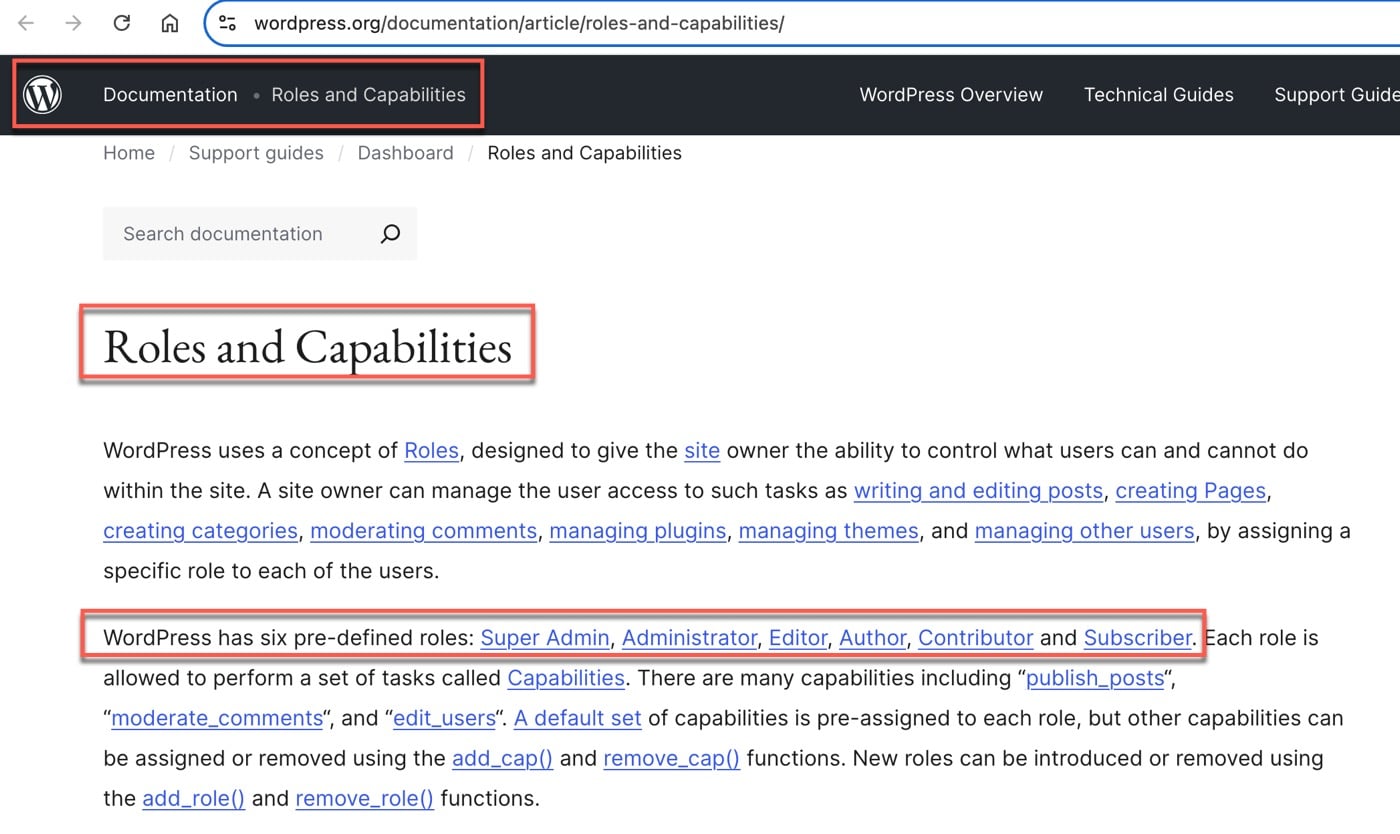Screen dimensions: 1400x834
Task: Follow the site link
Action: point(702,451)
